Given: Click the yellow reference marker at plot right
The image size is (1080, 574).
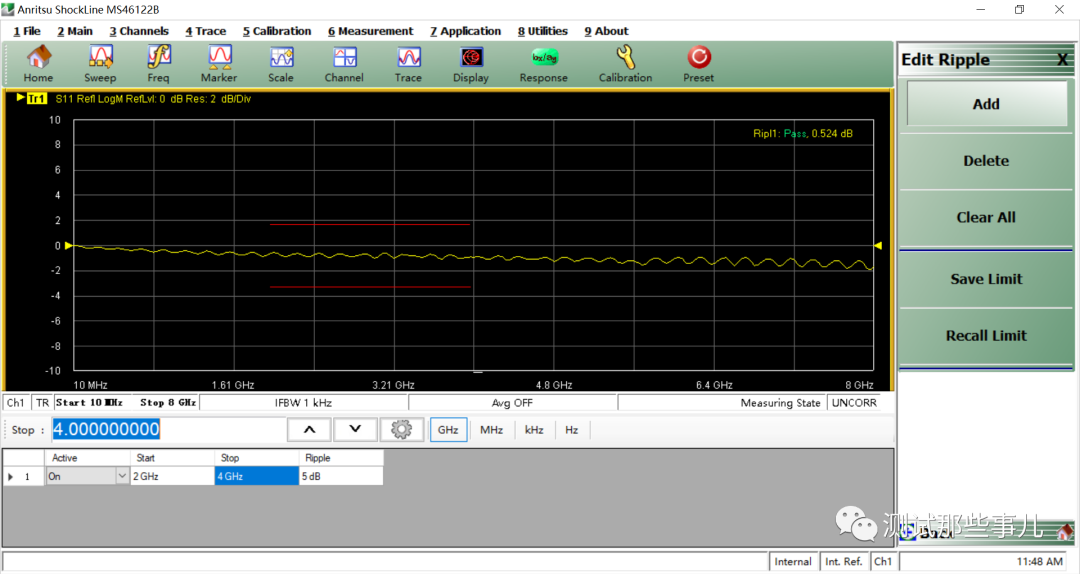Looking at the screenshot, I should (x=878, y=245).
